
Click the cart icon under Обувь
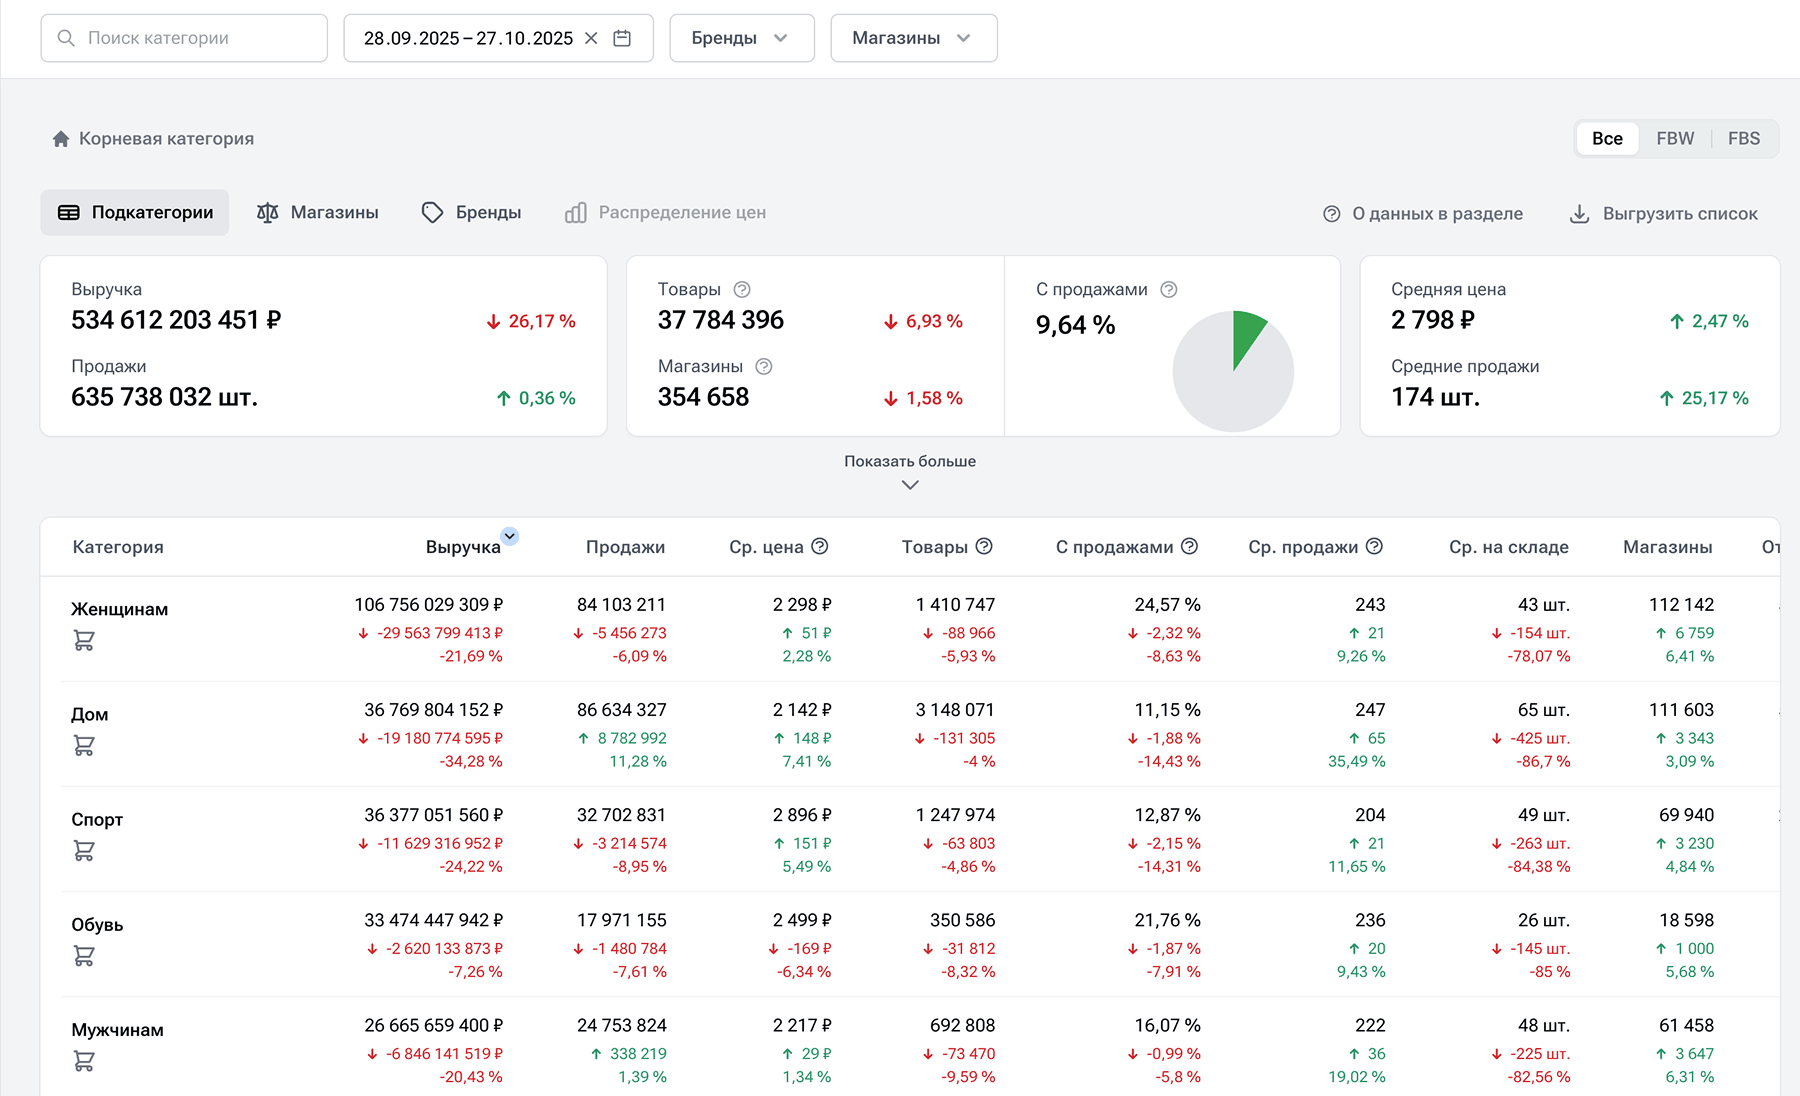click(84, 956)
